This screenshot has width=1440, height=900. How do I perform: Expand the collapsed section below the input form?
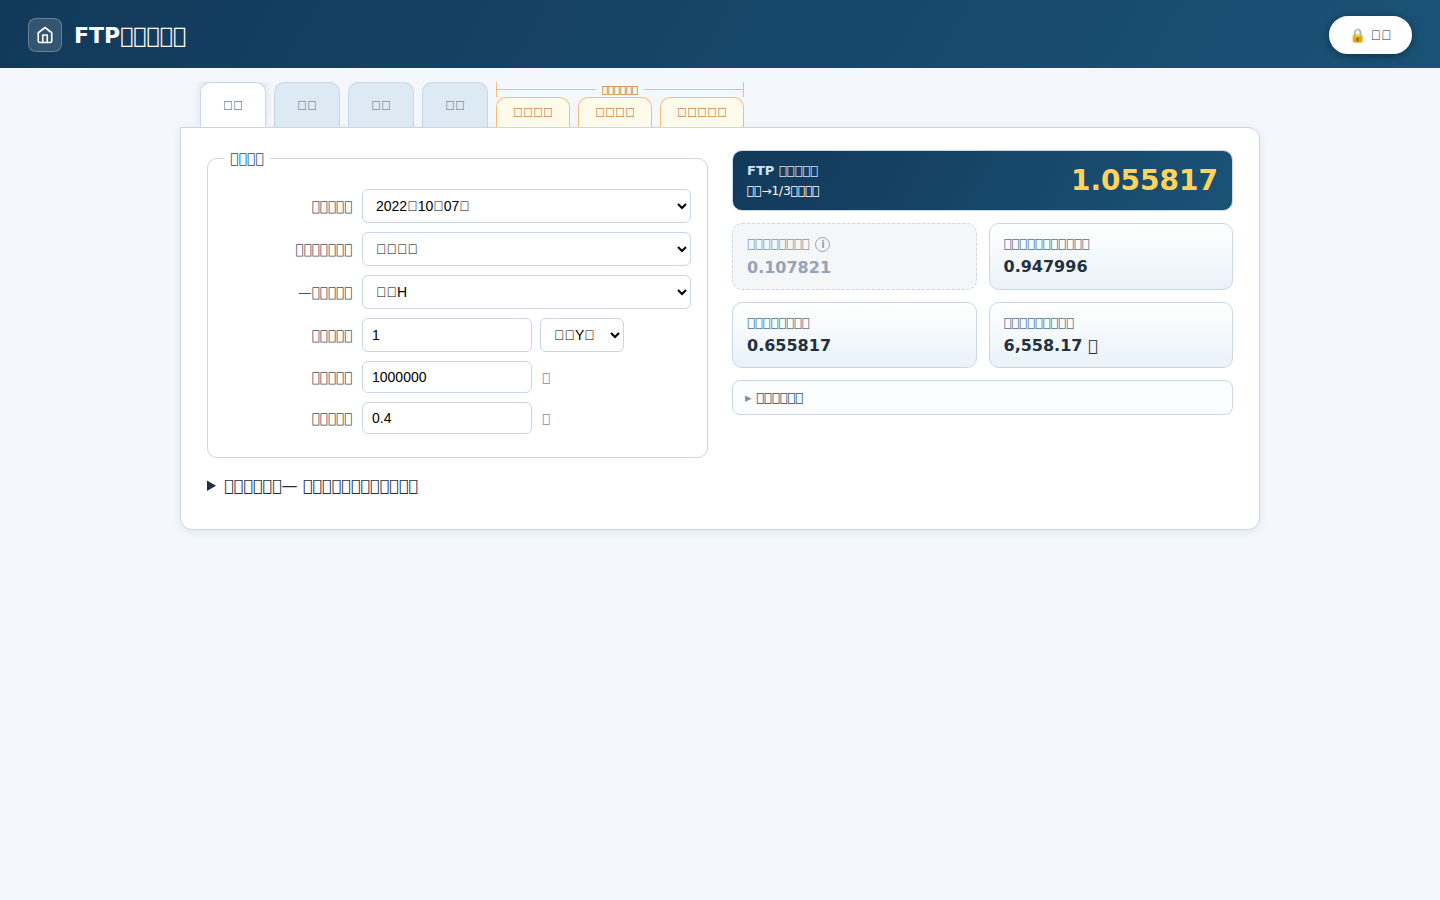tap(312, 486)
